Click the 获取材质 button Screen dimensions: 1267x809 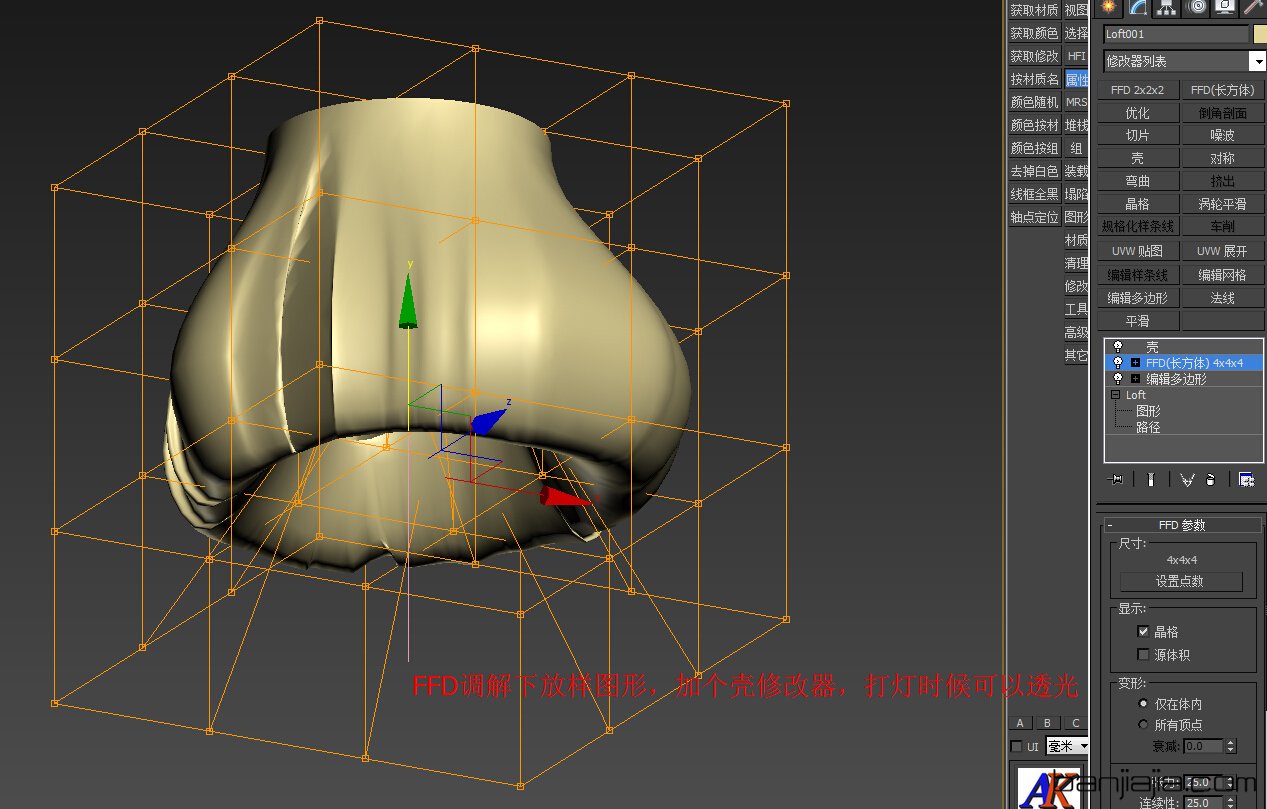(x=1033, y=9)
